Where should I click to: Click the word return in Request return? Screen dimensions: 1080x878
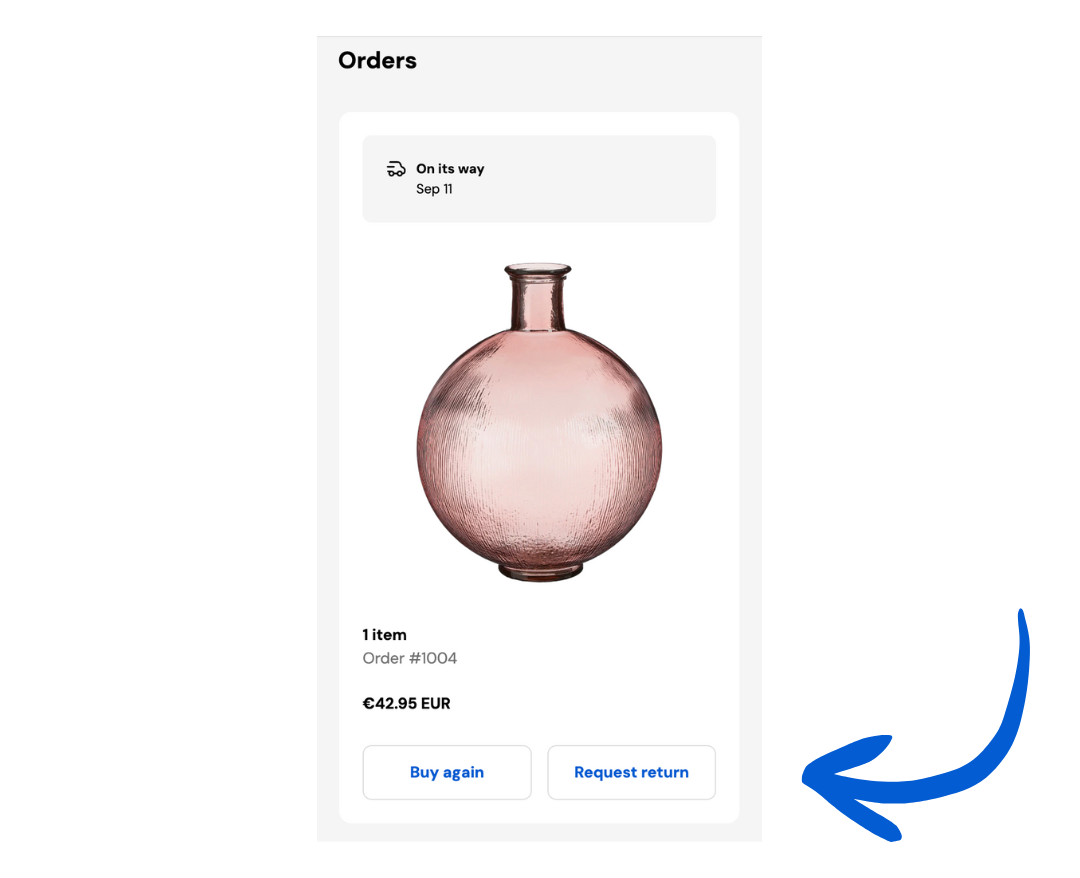665,773
